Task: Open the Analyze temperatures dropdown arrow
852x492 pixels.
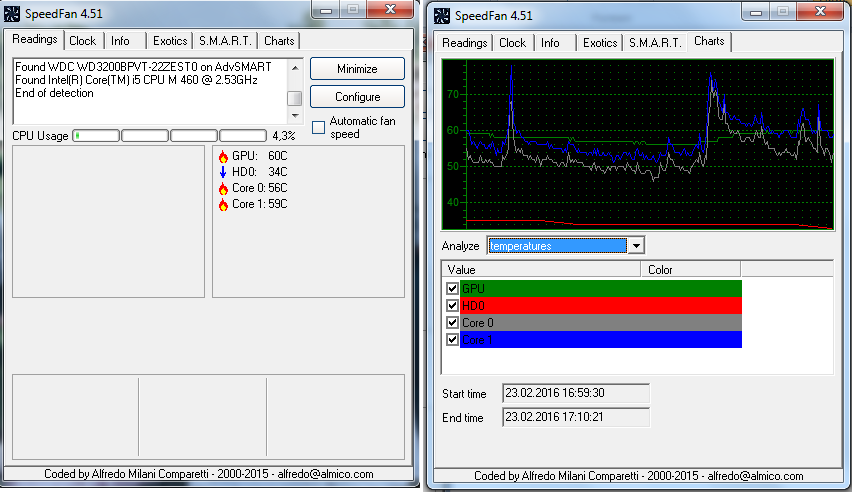Action: click(636, 246)
